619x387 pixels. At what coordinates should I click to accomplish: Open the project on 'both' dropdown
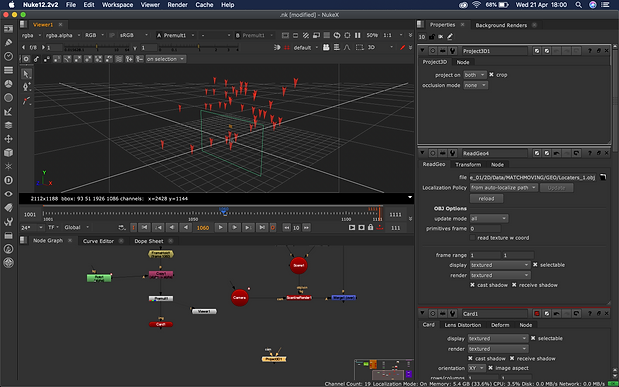[475, 75]
